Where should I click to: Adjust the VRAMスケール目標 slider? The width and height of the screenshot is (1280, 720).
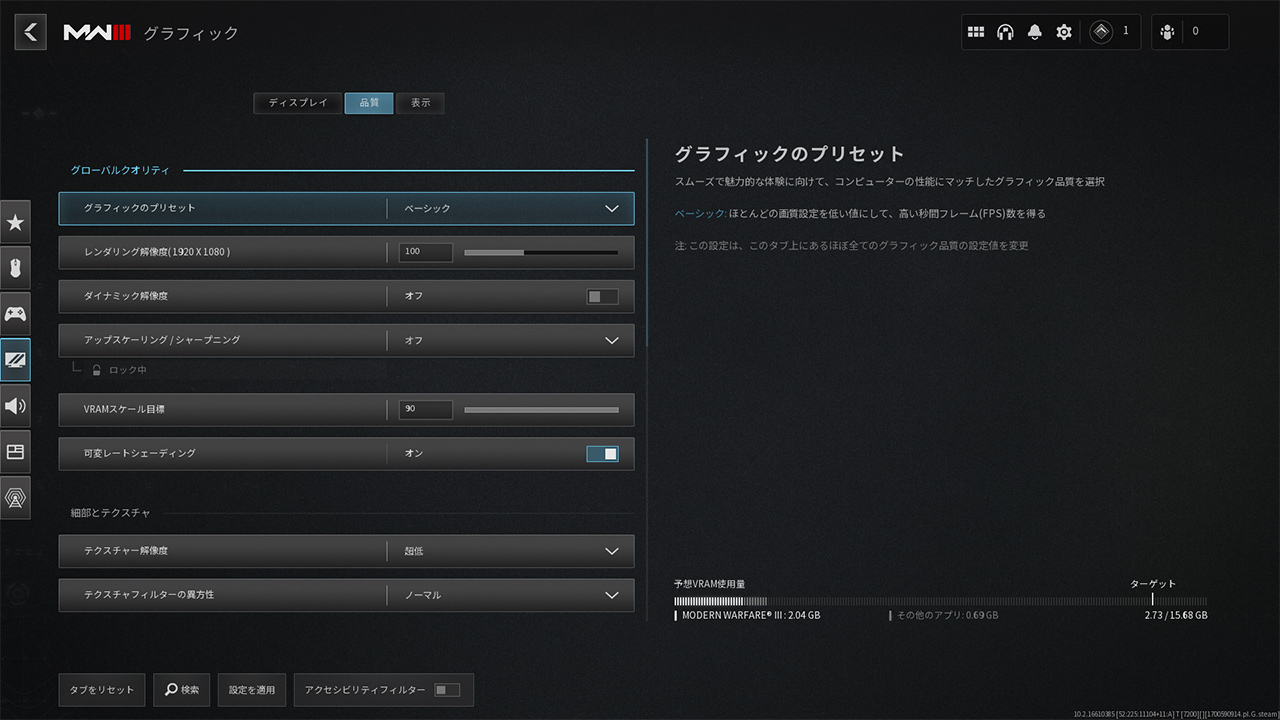pyautogui.click(x=541, y=410)
